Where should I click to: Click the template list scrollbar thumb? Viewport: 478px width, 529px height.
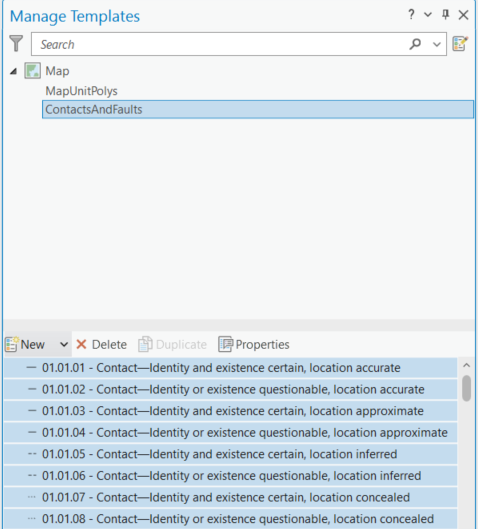[467, 388]
